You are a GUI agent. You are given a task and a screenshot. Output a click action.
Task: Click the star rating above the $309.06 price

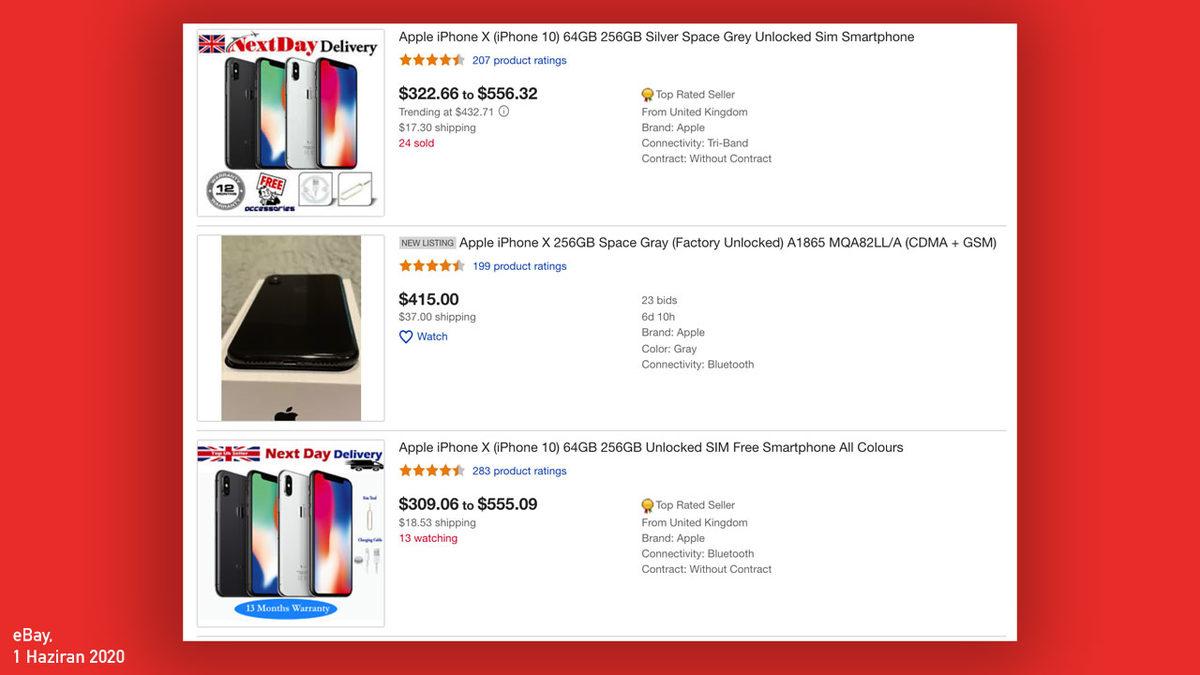[x=432, y=471]
